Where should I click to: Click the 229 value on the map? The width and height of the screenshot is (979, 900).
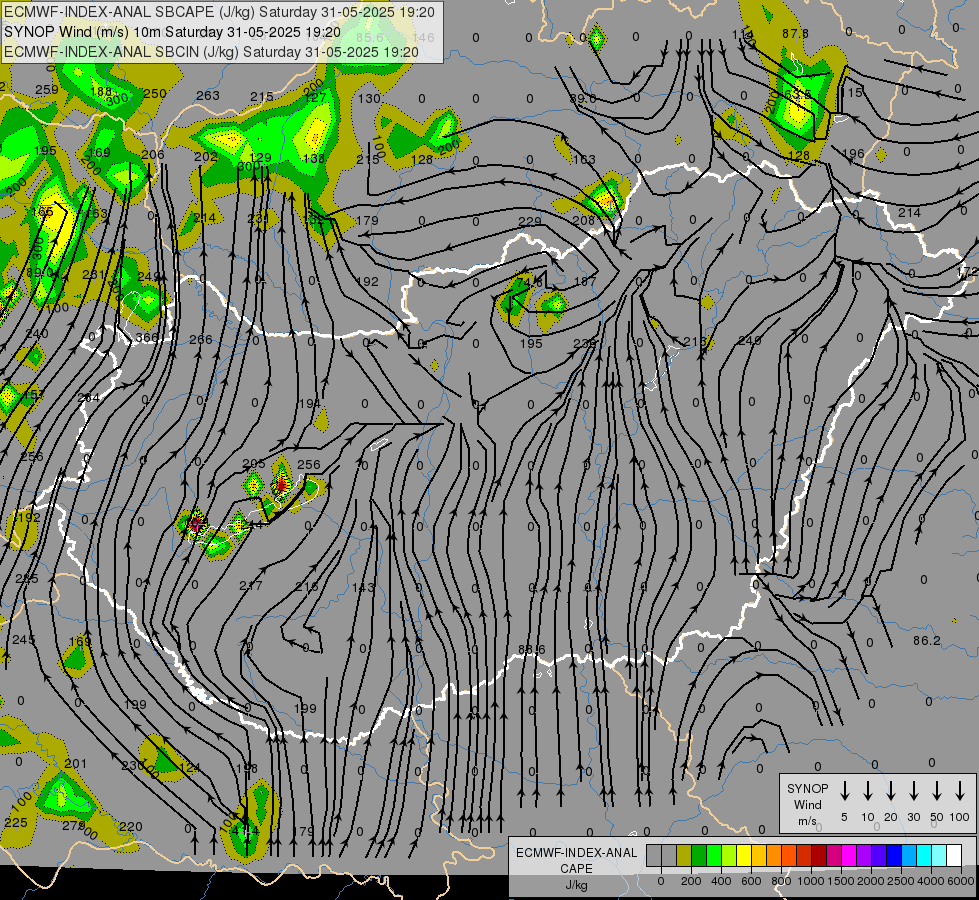(529, 221)
